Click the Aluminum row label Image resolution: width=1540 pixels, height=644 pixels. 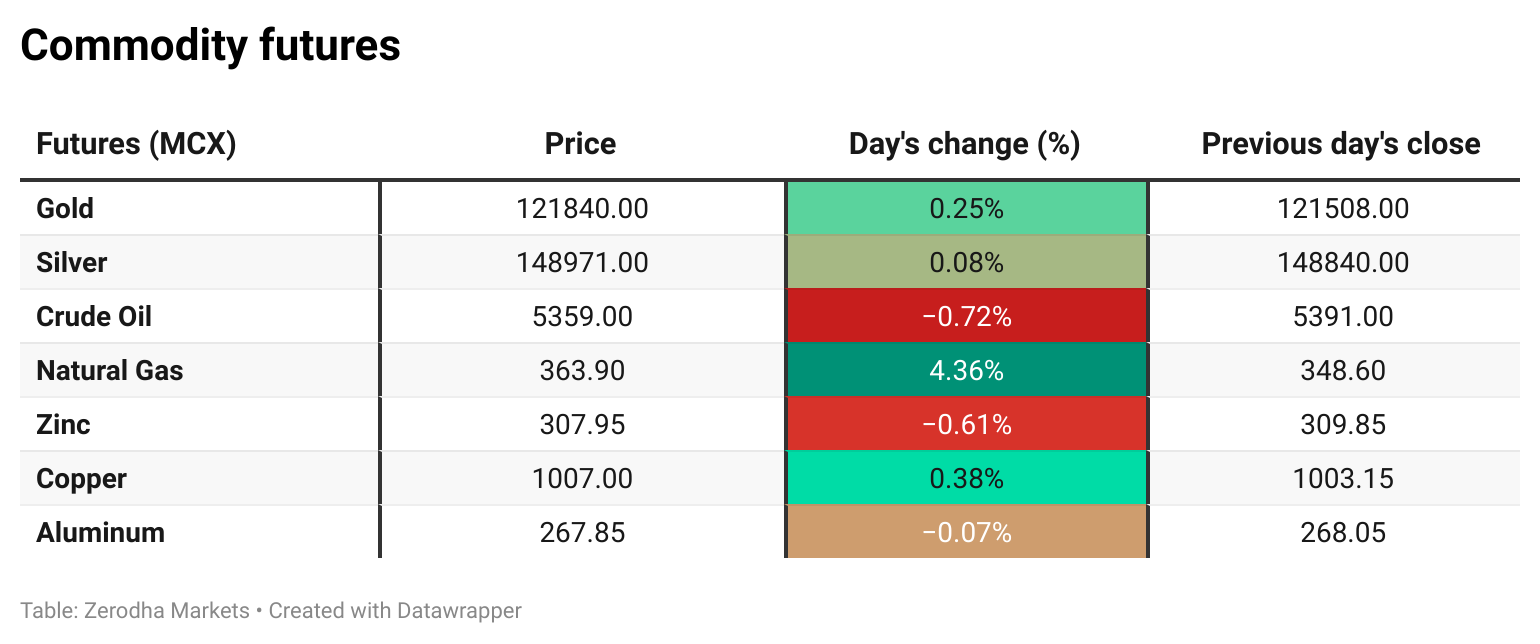[100, 533]
